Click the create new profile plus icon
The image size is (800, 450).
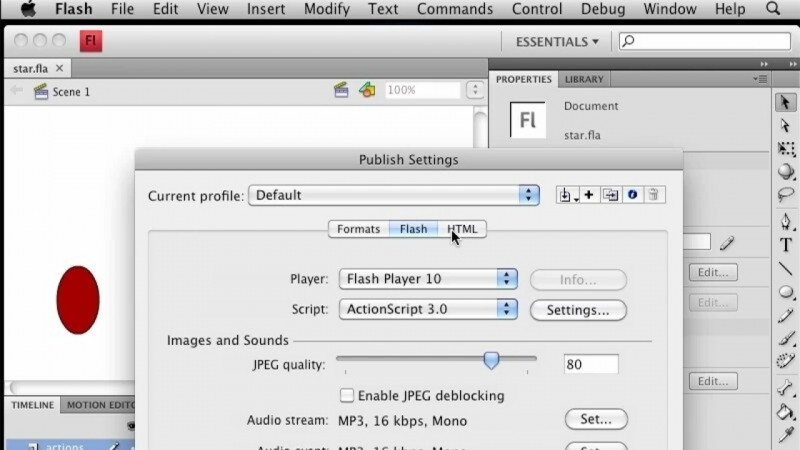[589, 195]
